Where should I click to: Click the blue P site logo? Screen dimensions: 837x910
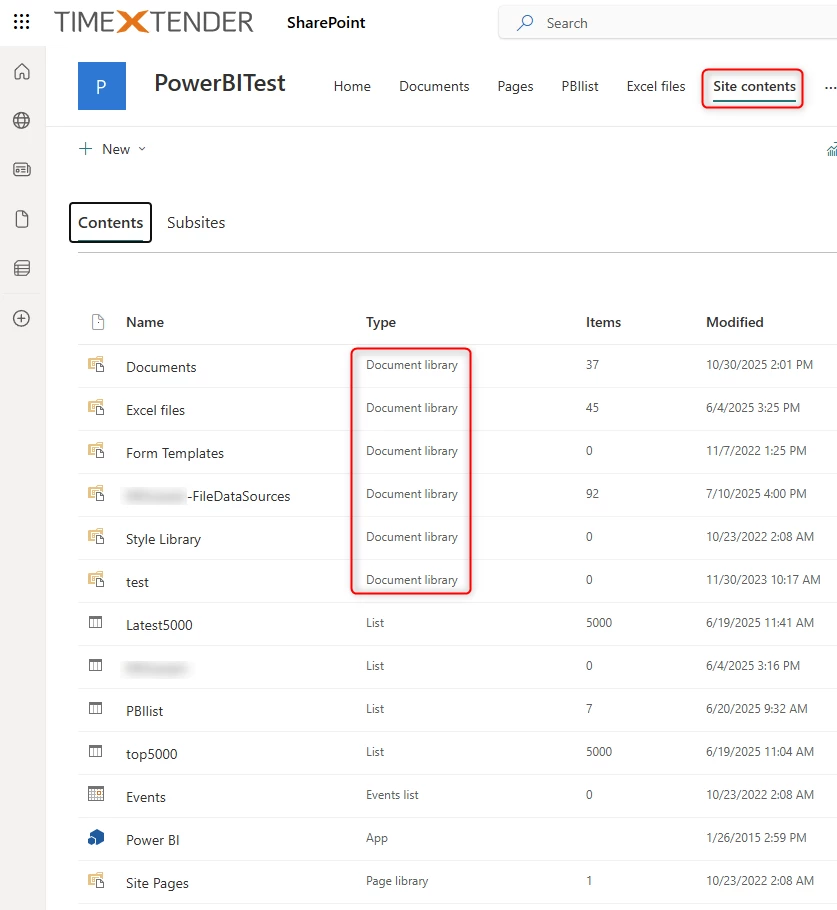pos(102,86)
